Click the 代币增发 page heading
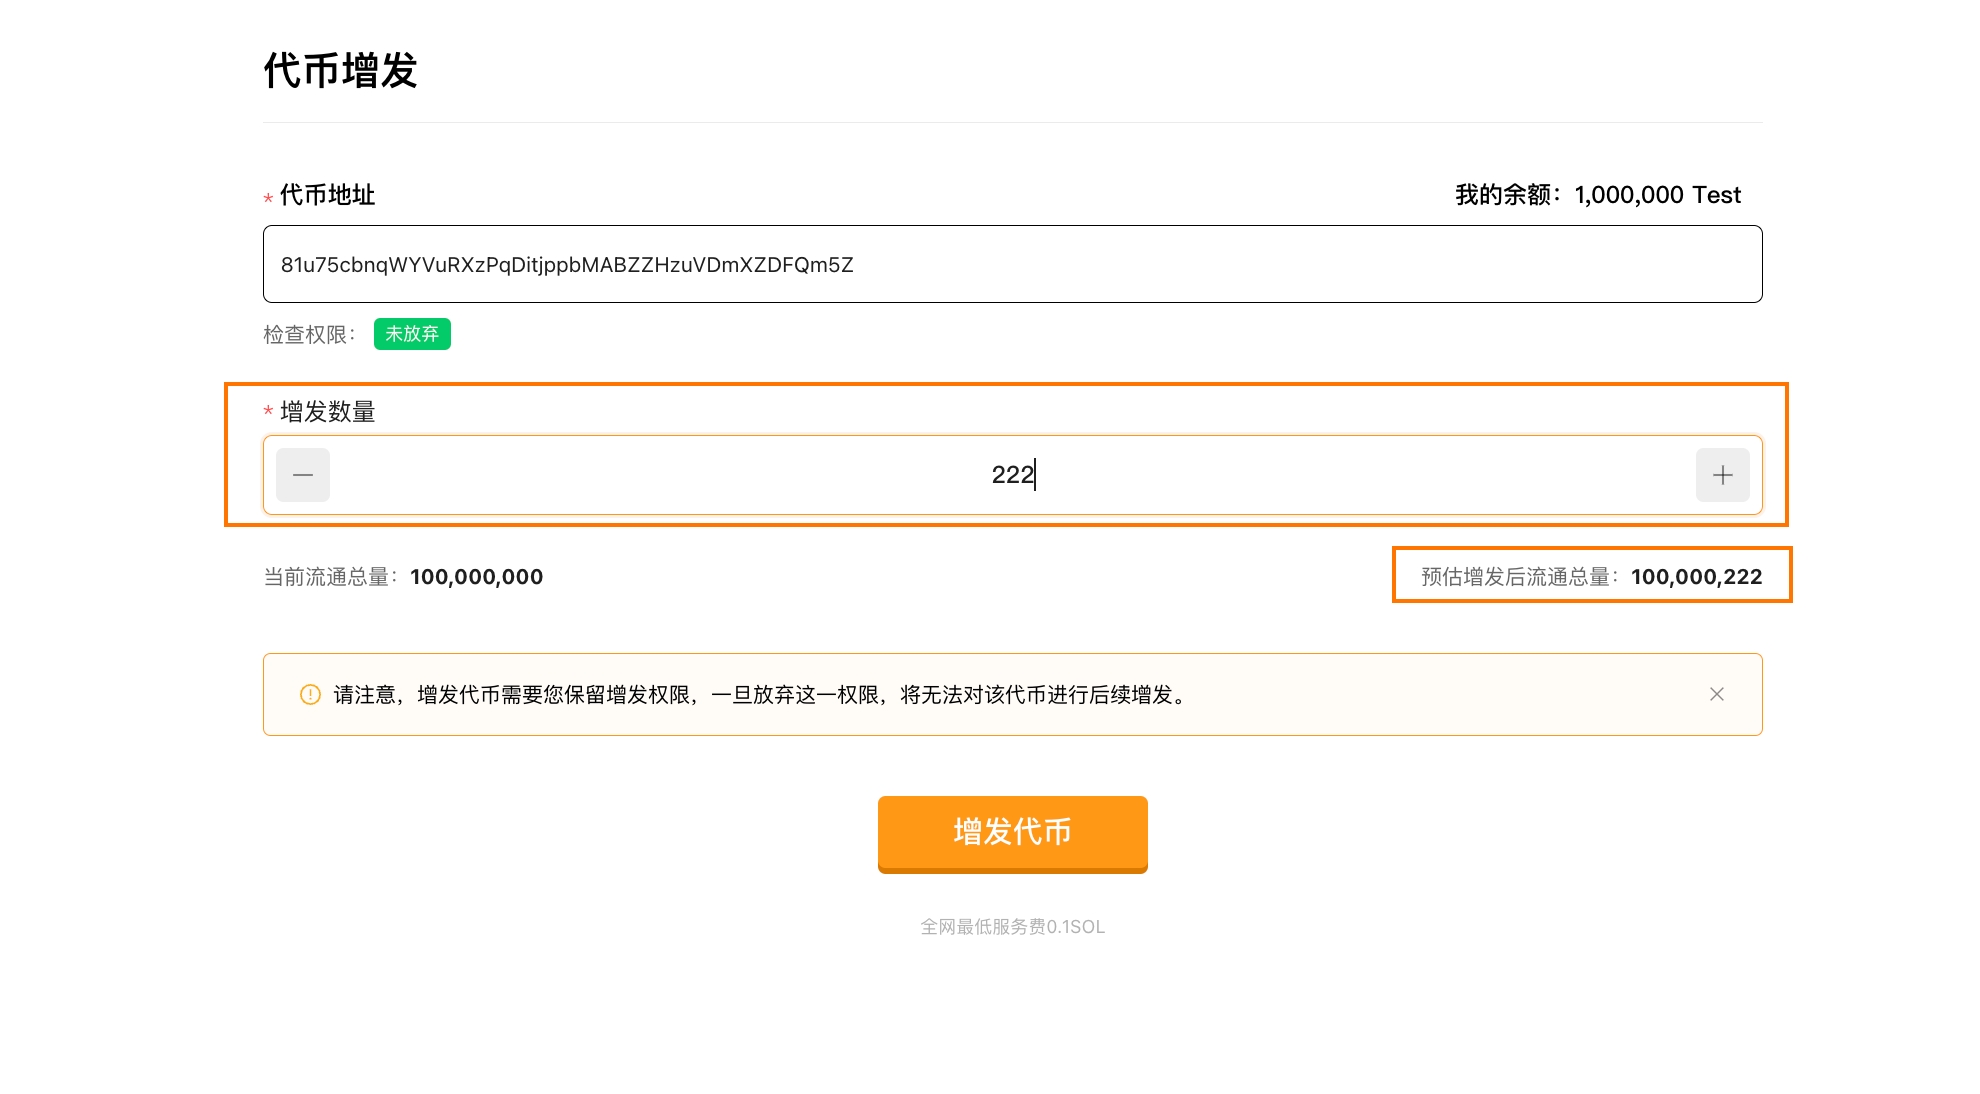1980x1094 pixels. pos(340,71)
